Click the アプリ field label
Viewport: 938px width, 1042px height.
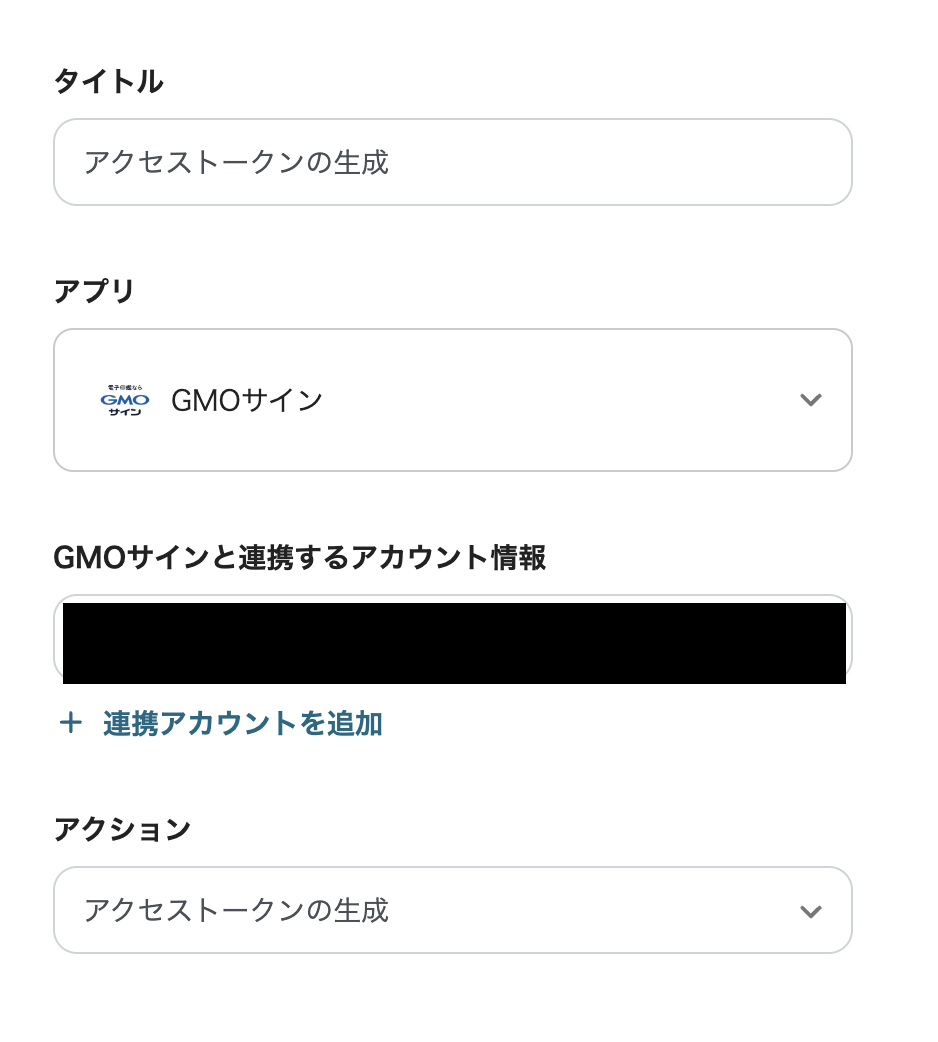(x=93, y=292)
